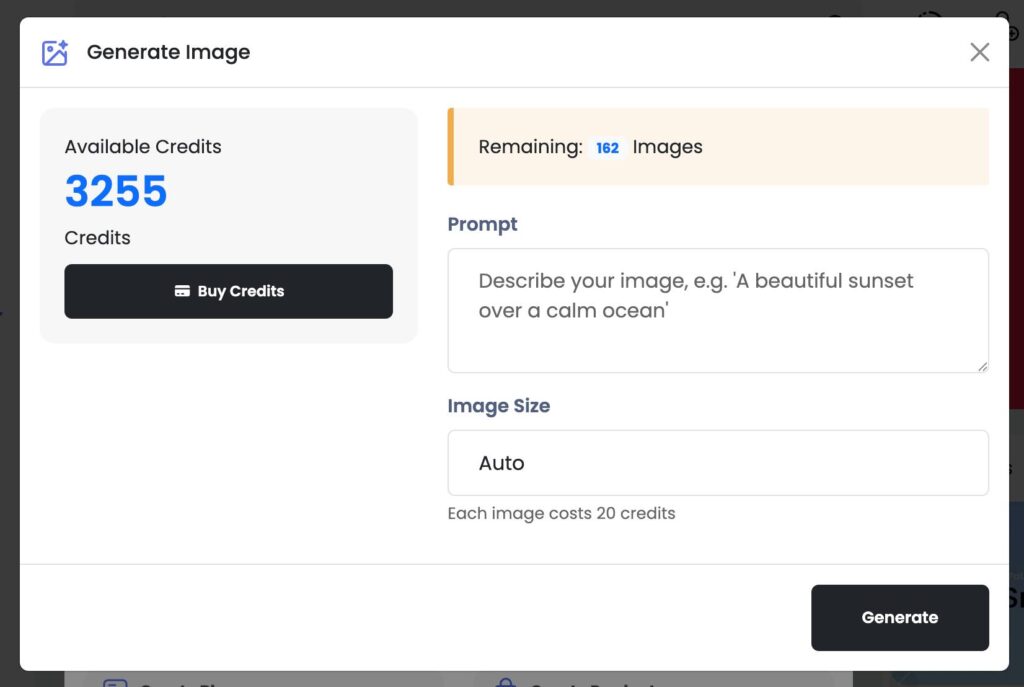Close the Generate Image dialog
Screen dimensions: 1024x687
coord(979,52)
